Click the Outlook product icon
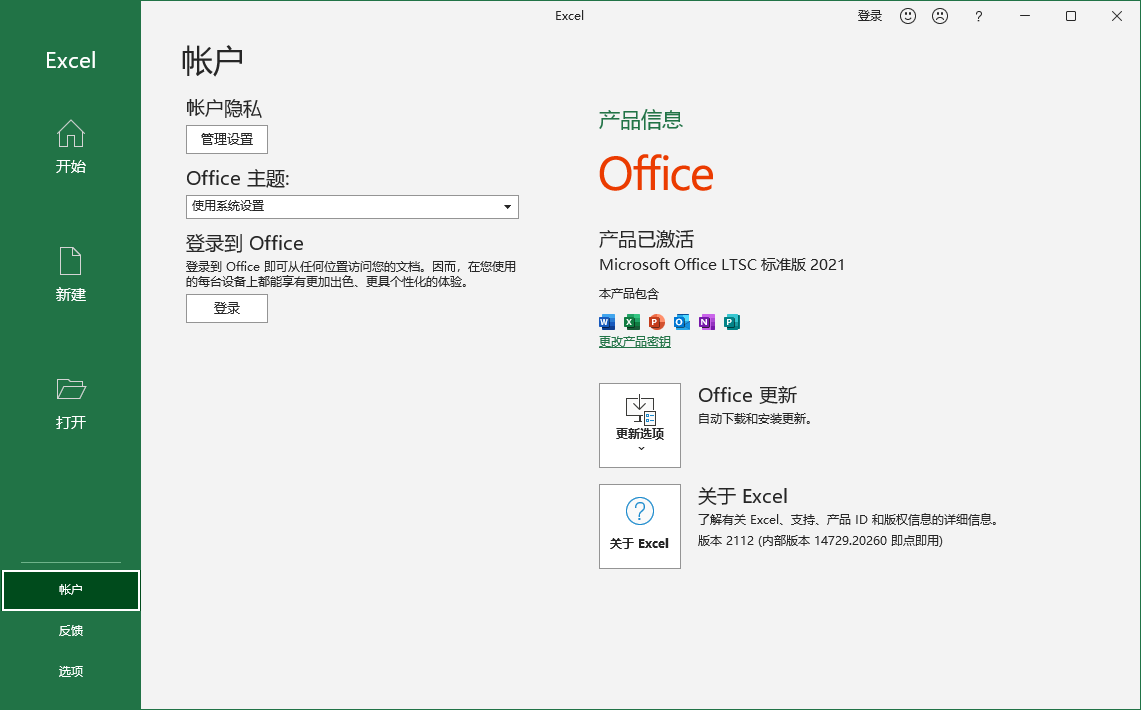Viewport: 1141px width, 710px height. click(682, 322)
